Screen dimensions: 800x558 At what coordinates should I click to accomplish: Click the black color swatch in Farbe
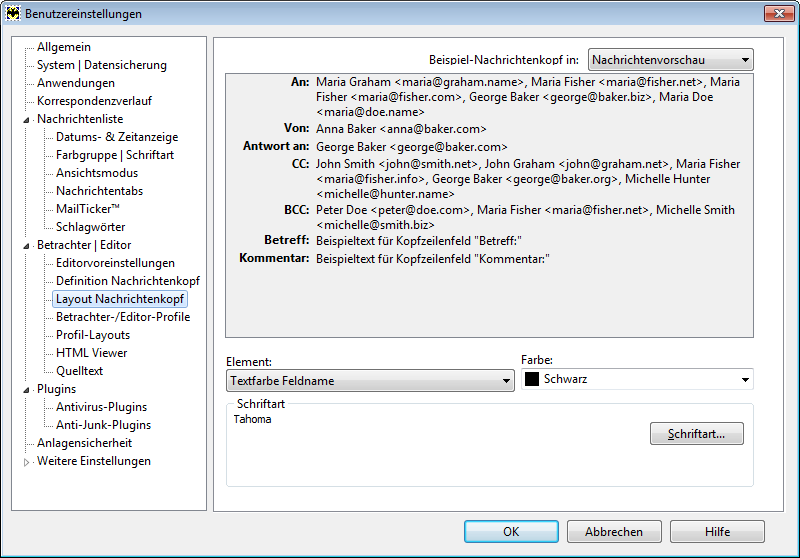click(x=532, y=379)
